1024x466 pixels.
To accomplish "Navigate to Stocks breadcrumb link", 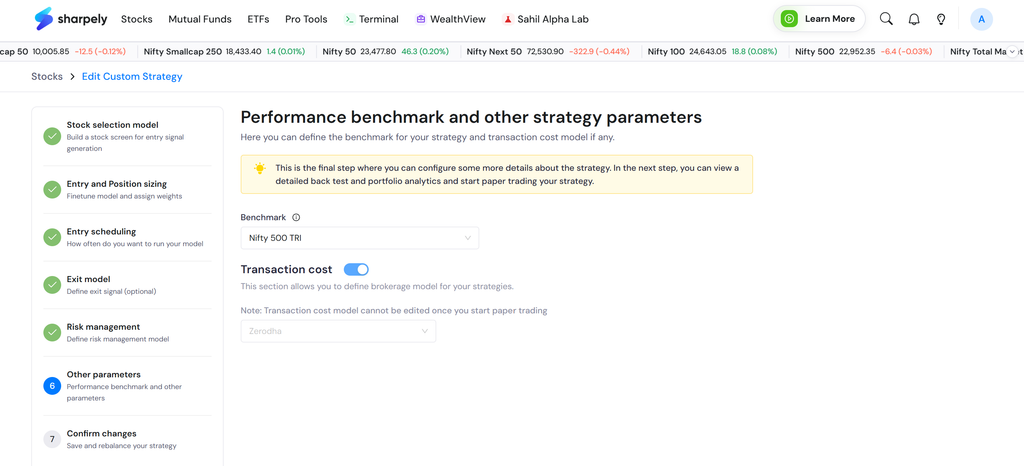I will click(47, 76).
